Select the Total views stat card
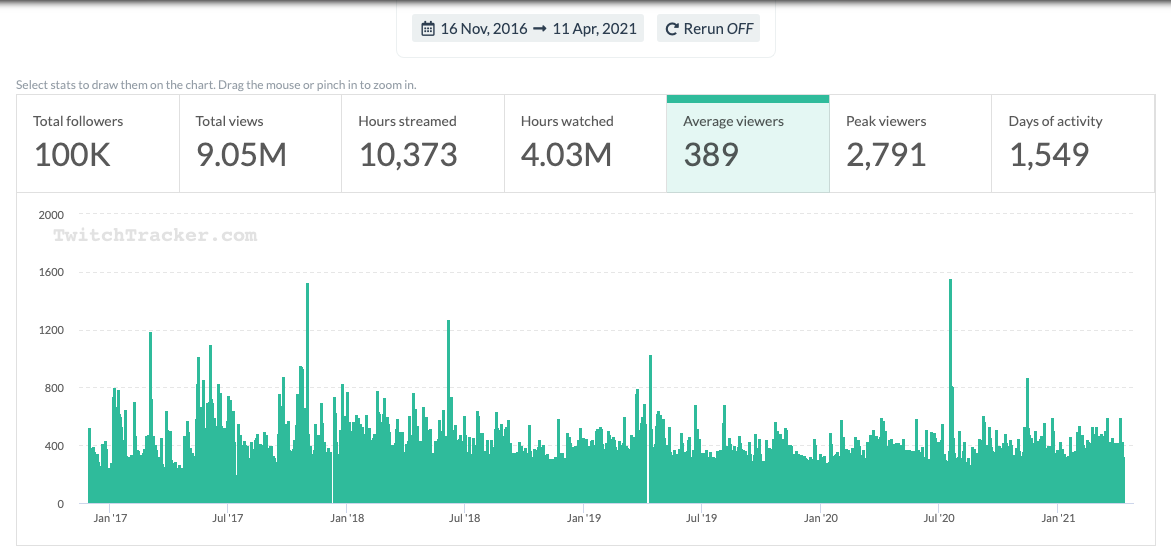Viewport: 1171px width, 559px height. [261, 143]
